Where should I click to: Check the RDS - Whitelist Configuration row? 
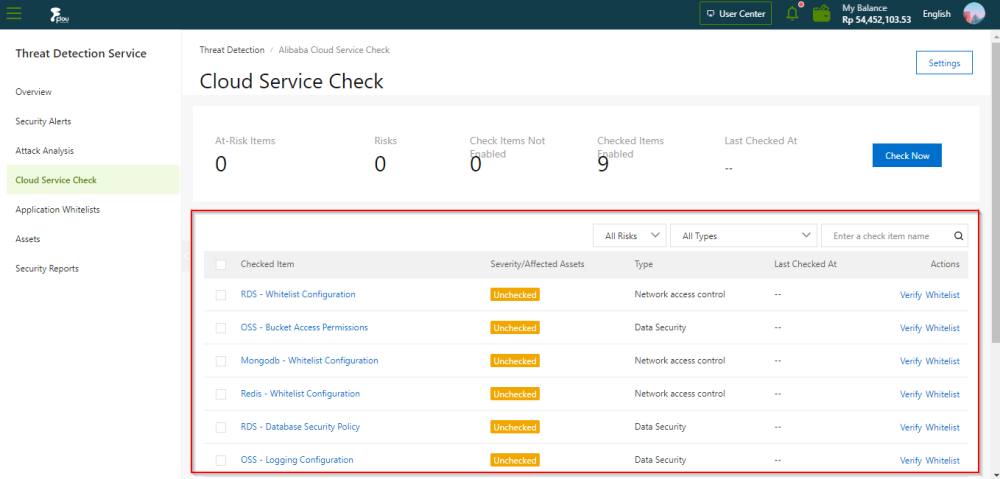tap(221, 295)
